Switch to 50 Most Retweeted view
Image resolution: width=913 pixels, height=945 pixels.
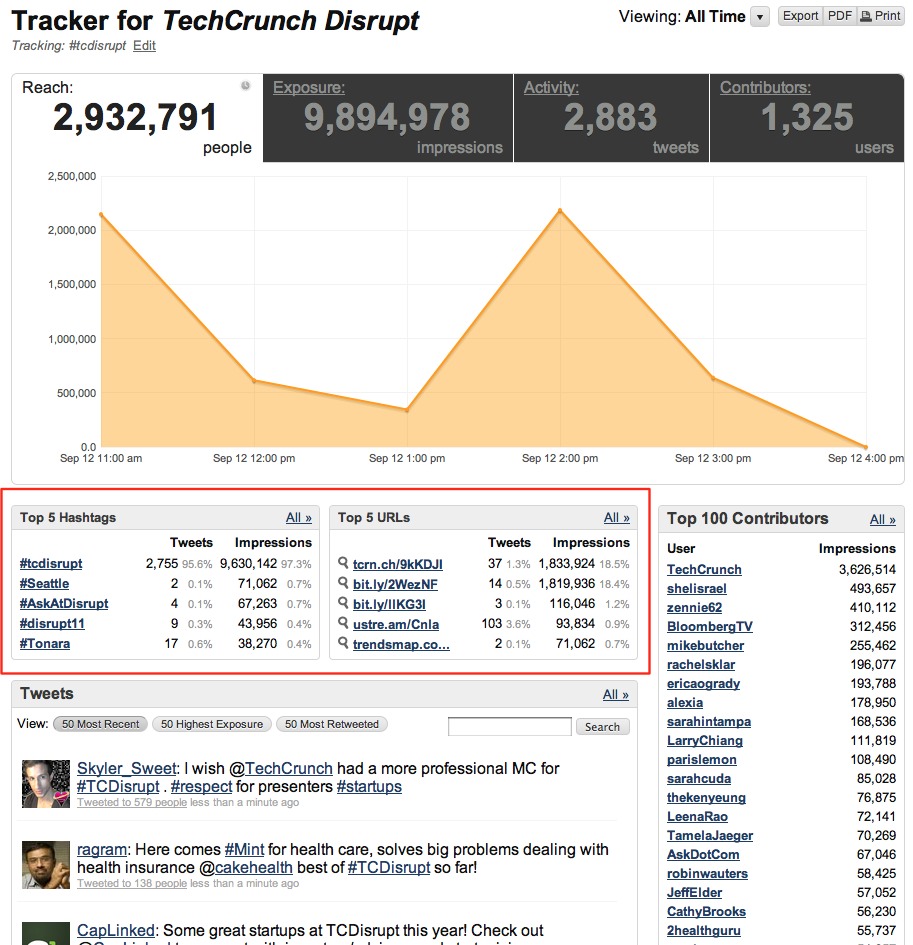point(331,724)
